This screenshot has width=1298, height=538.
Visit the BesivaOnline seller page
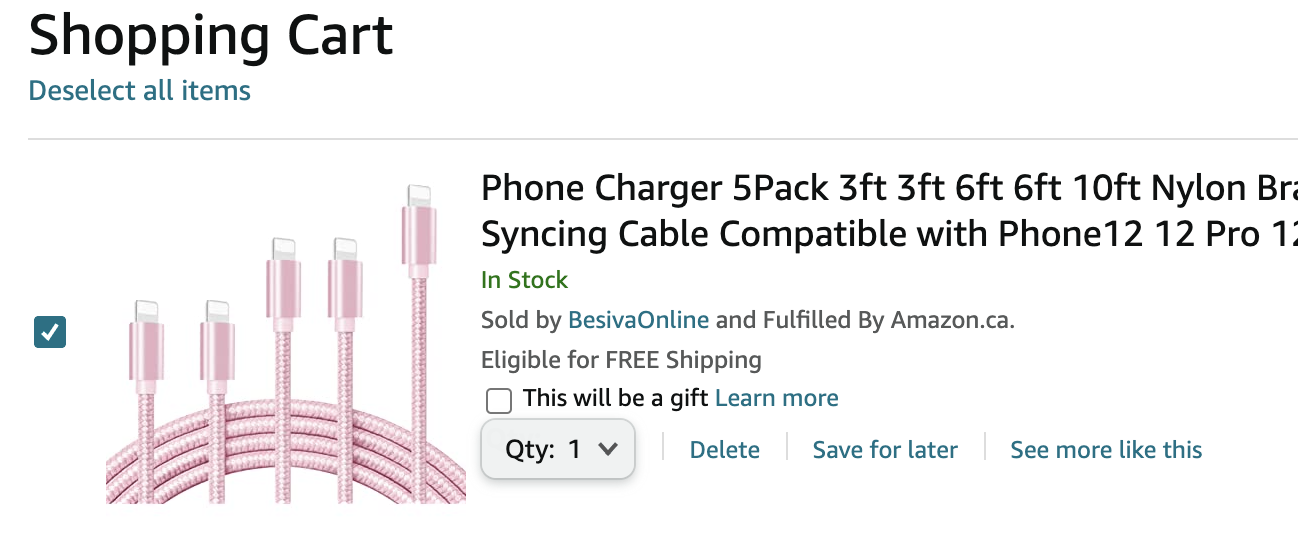(x=638, y=321)
